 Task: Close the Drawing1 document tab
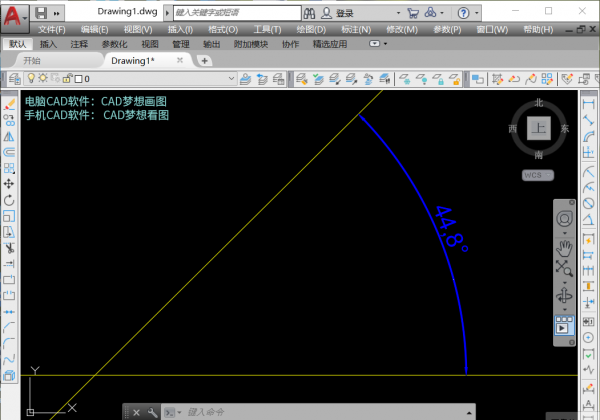coord(179,60)
